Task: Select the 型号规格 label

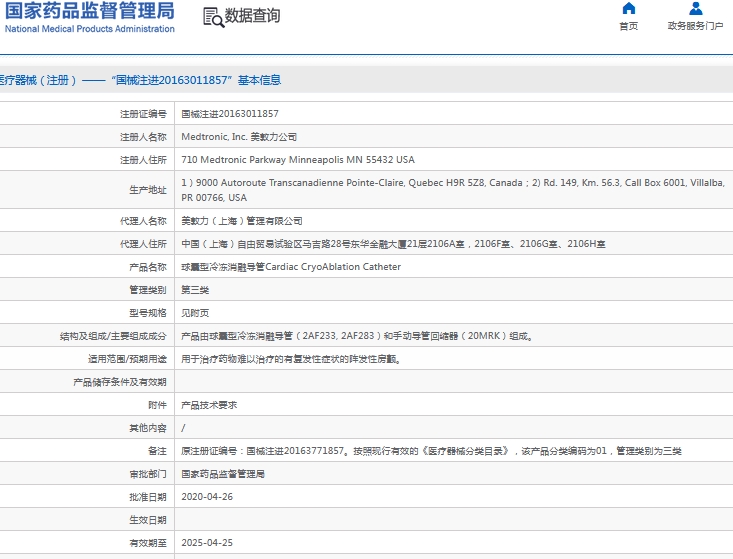Action: (x=148, y=313)
